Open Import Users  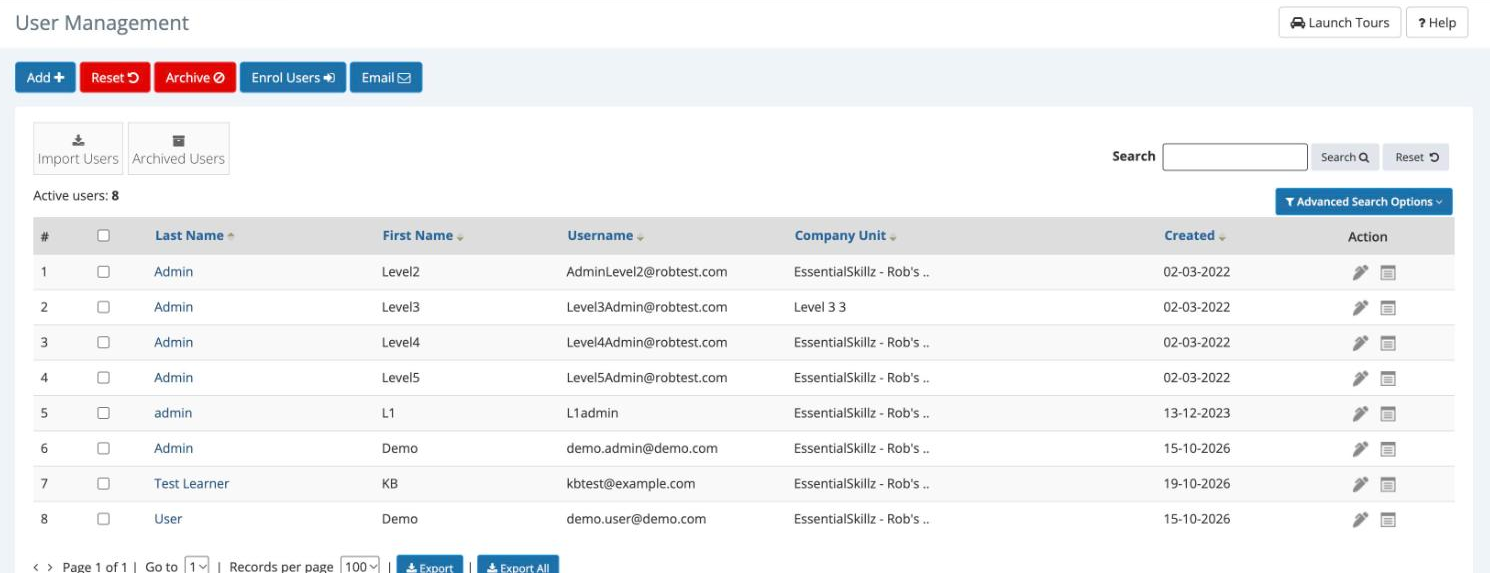click(x=78, y=149)
